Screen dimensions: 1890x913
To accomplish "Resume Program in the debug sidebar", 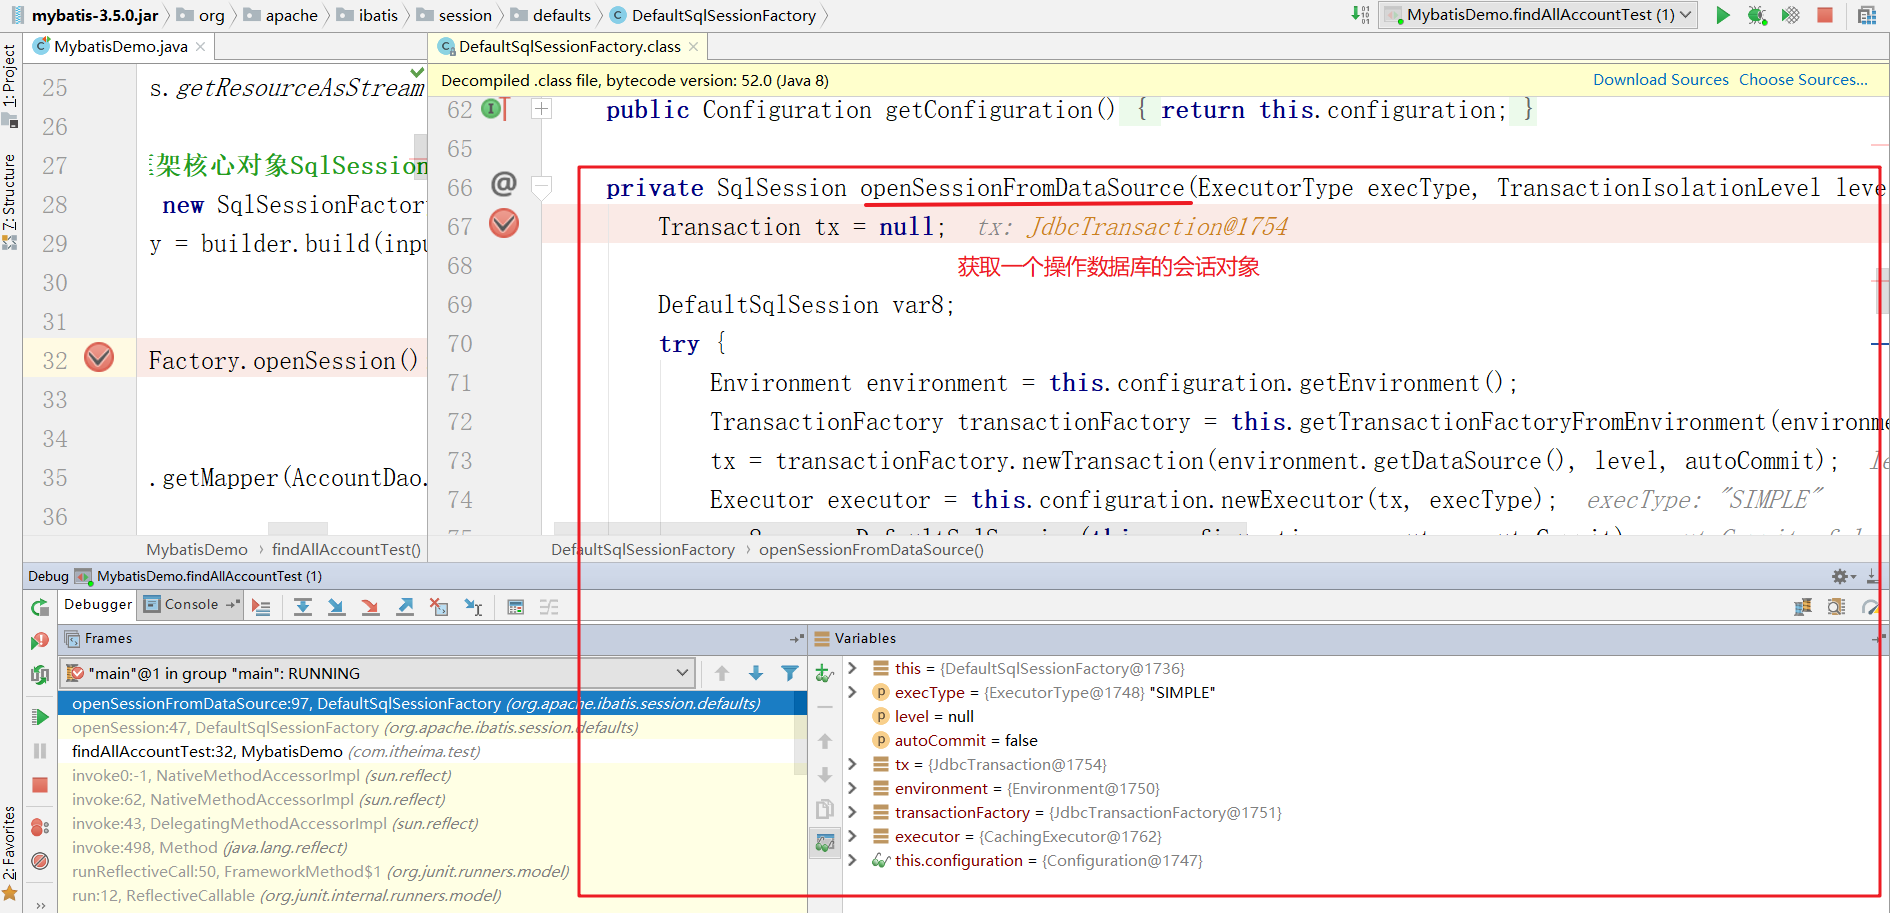I will point(40,717).
